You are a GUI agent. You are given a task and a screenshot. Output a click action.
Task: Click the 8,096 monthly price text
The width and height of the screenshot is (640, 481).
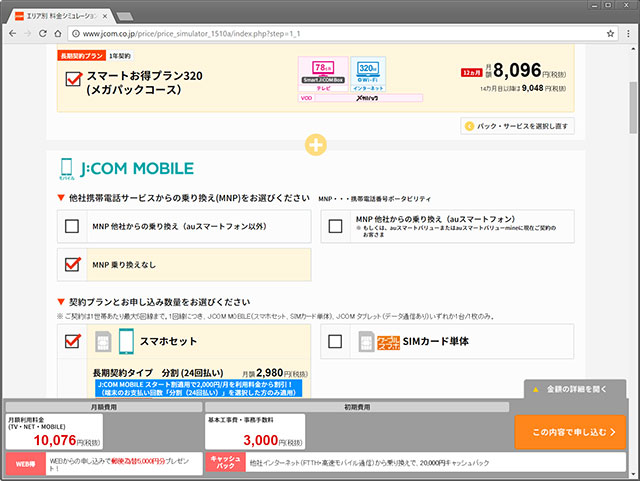517,70
